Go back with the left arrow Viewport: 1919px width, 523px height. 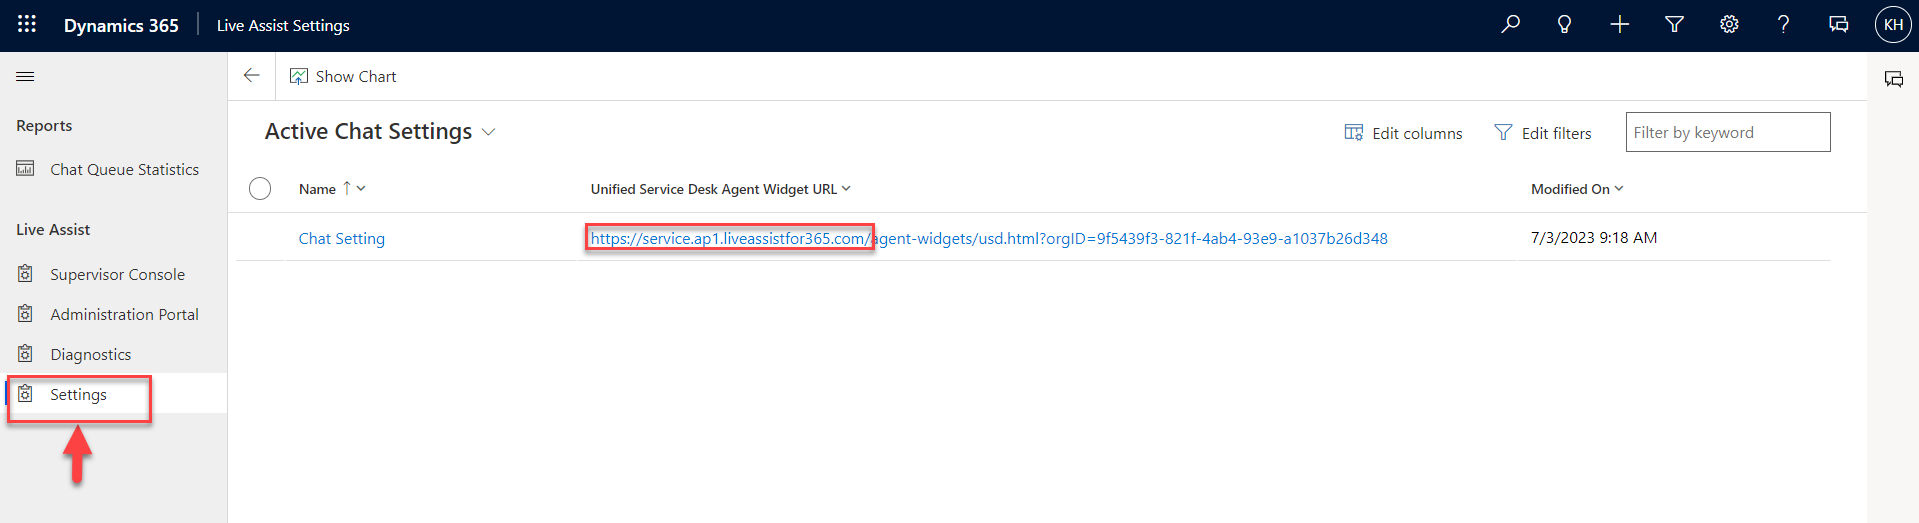252,75
